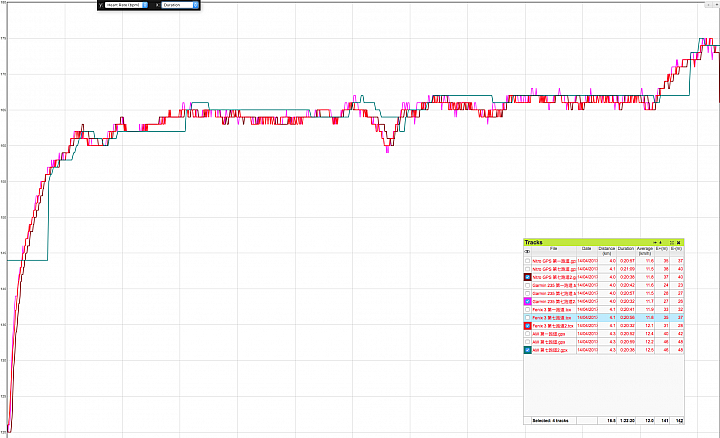Uncheck the red Fenix 3 track checkbox

pyautogui.click(x=528, y=326)
